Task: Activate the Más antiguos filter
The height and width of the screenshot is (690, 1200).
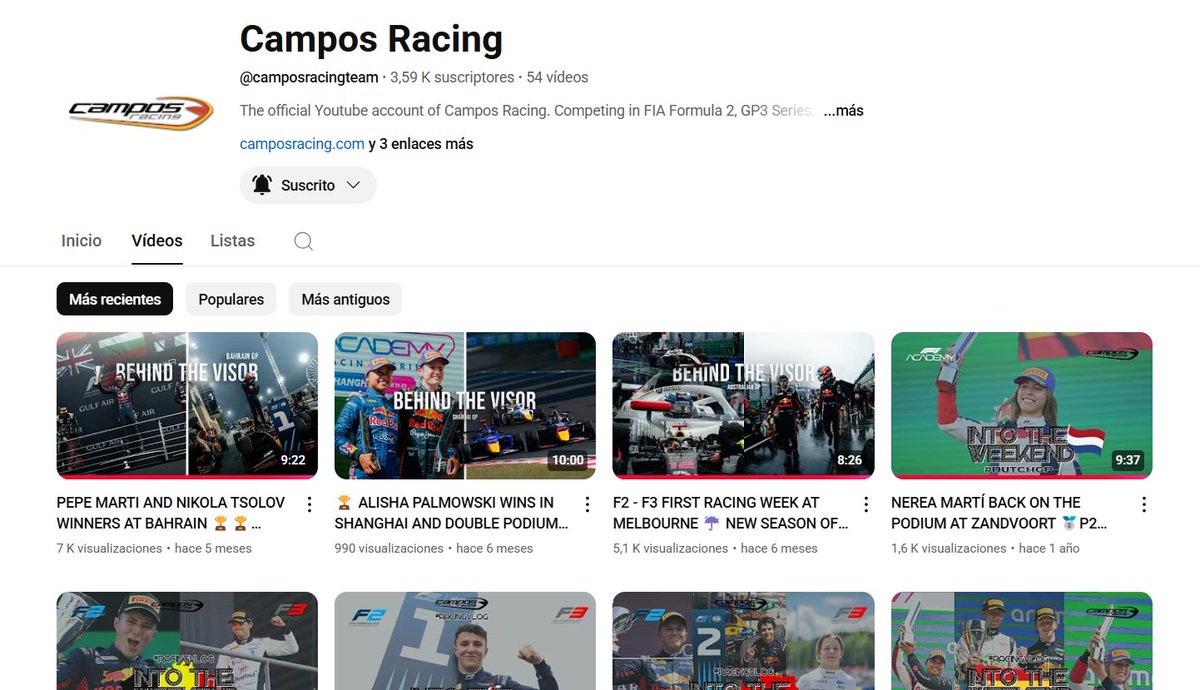Action: (344, 298)
